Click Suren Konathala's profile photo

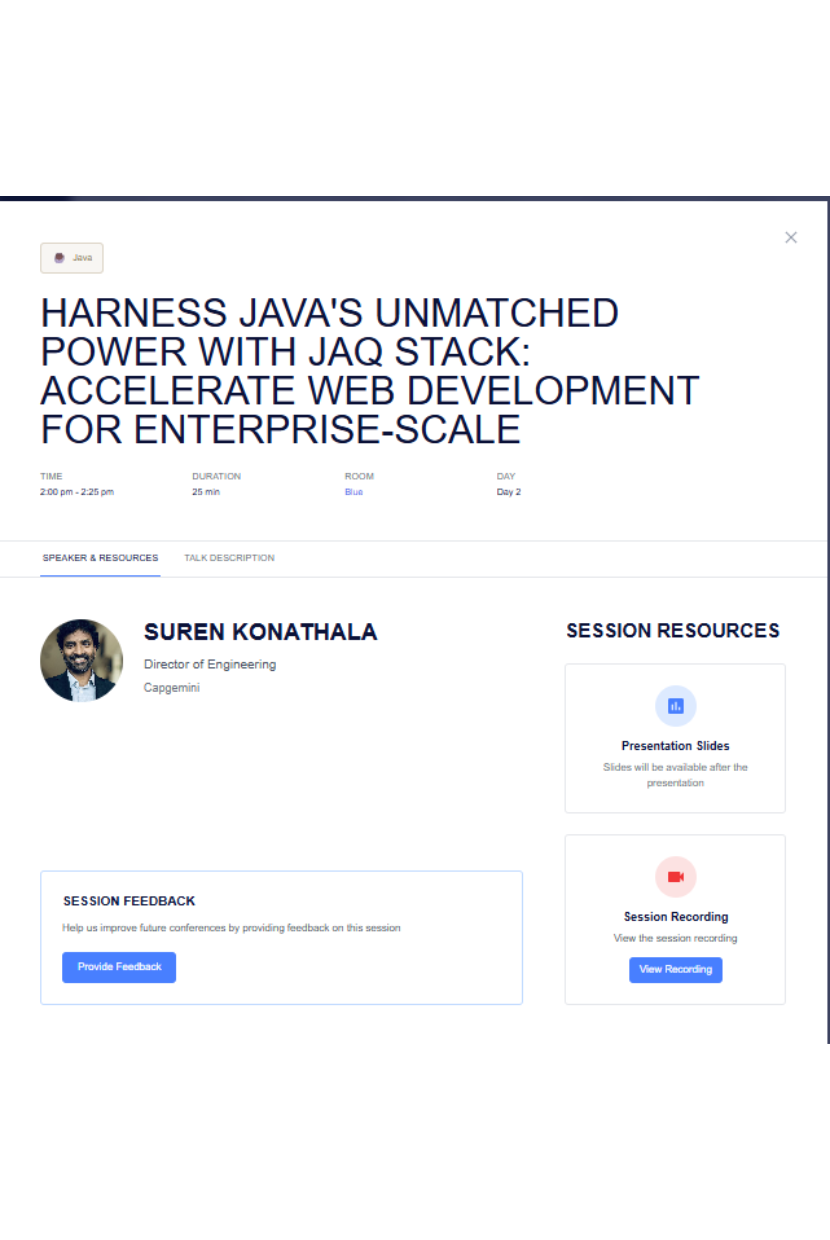click(82, 660)
